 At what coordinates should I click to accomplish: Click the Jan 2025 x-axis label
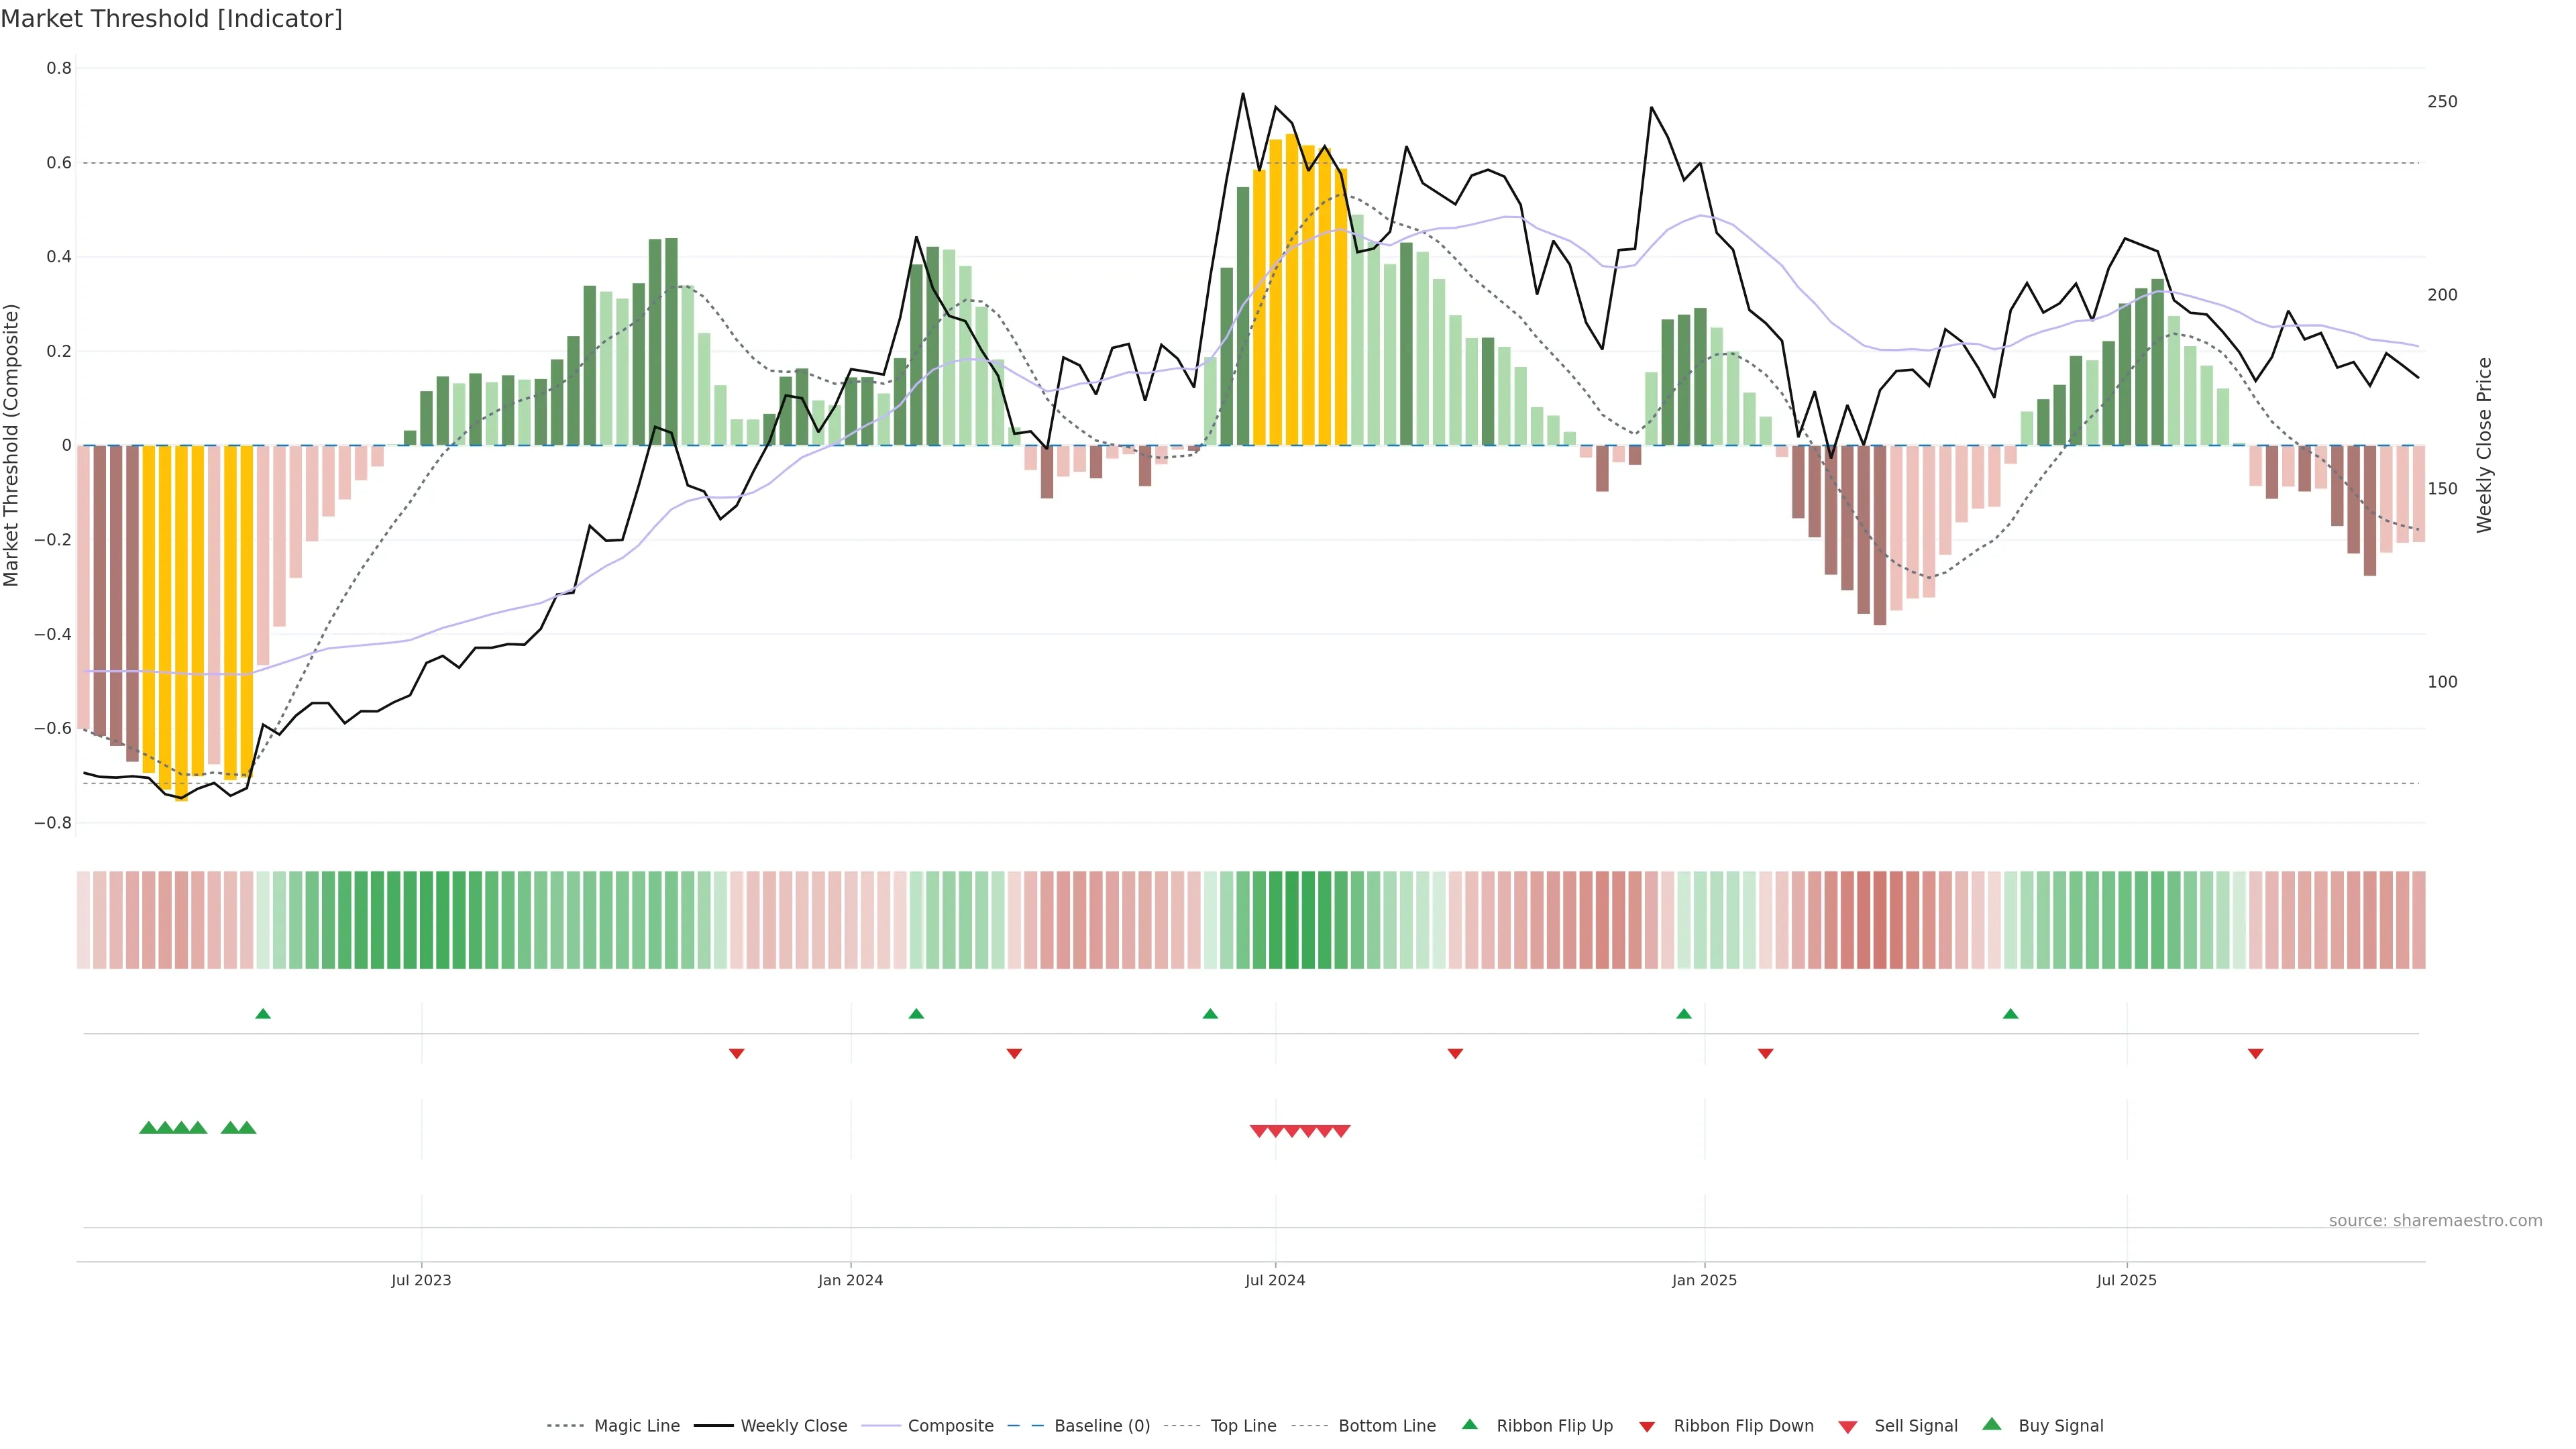point(1704,1280)
